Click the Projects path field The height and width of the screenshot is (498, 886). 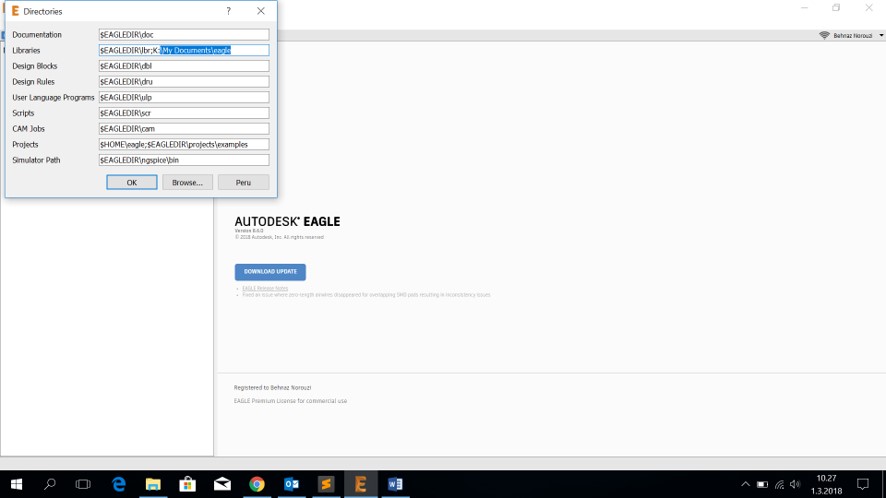click(x=184, y=144)
